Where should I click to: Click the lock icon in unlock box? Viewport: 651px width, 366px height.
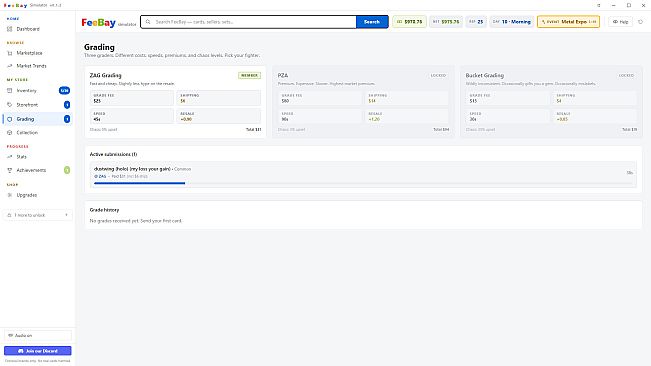[x=10, y=215]
